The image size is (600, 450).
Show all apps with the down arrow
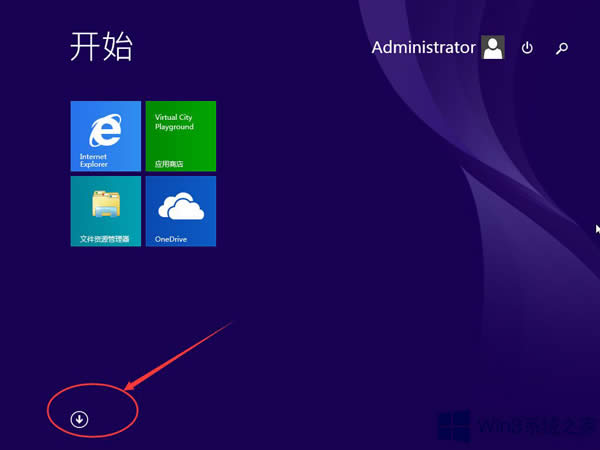[79, 419]
